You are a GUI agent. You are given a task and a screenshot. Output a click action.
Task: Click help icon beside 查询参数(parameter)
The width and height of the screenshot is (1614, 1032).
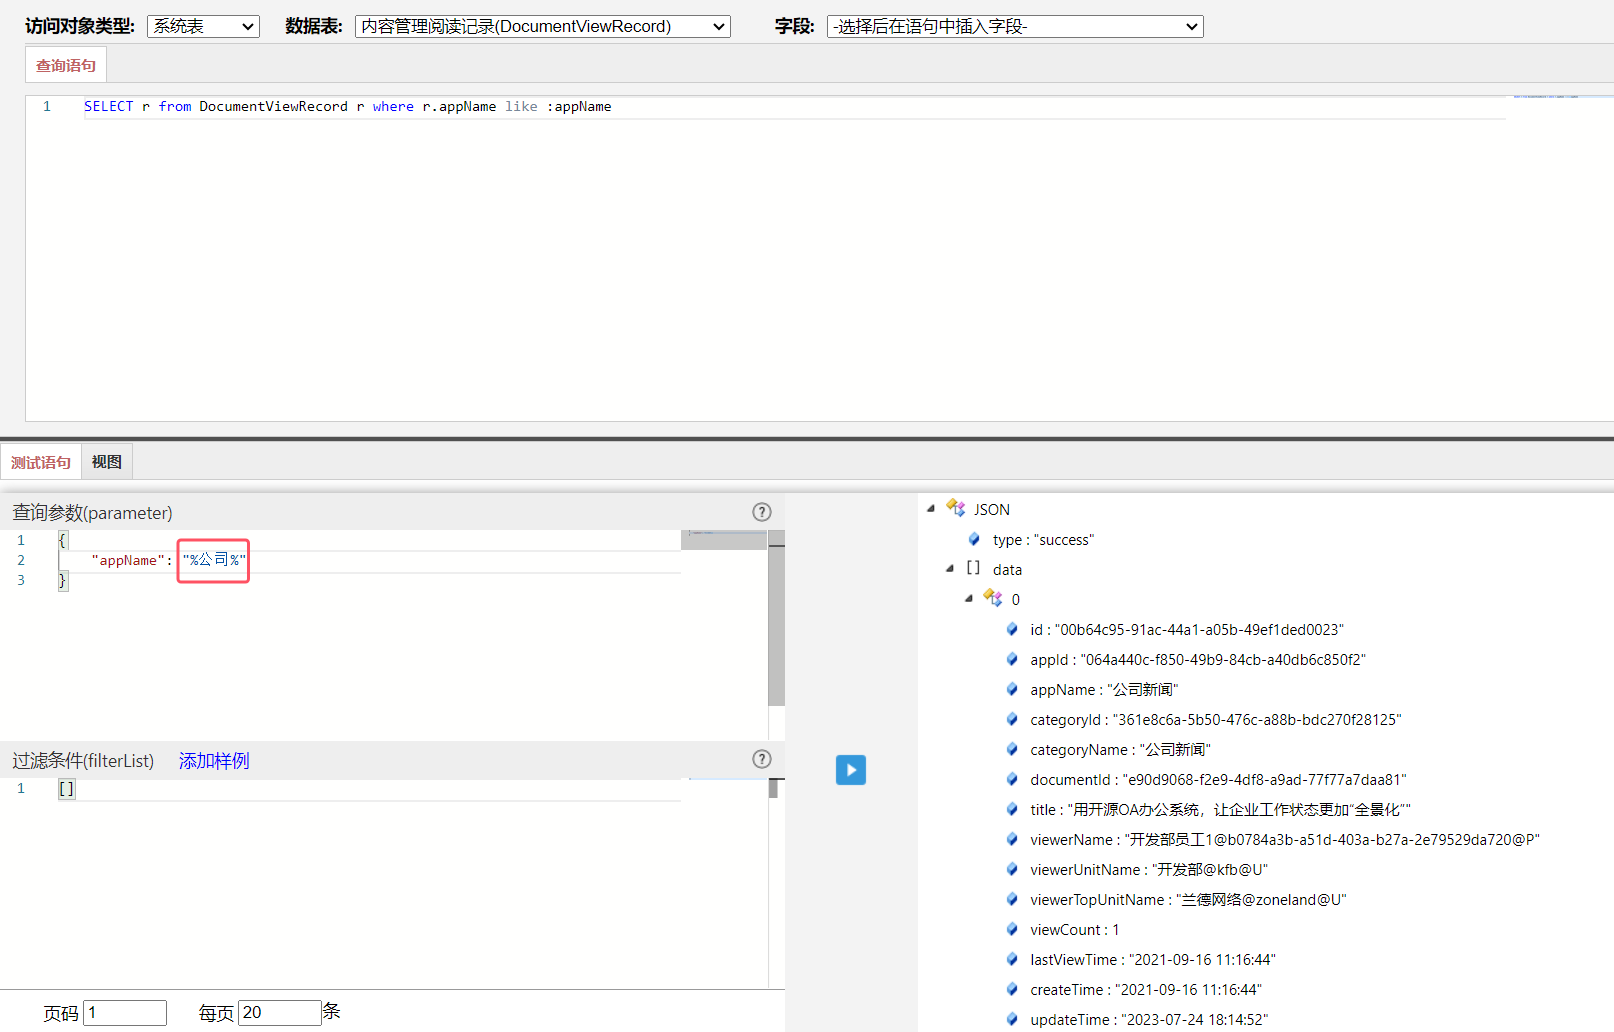762,512
